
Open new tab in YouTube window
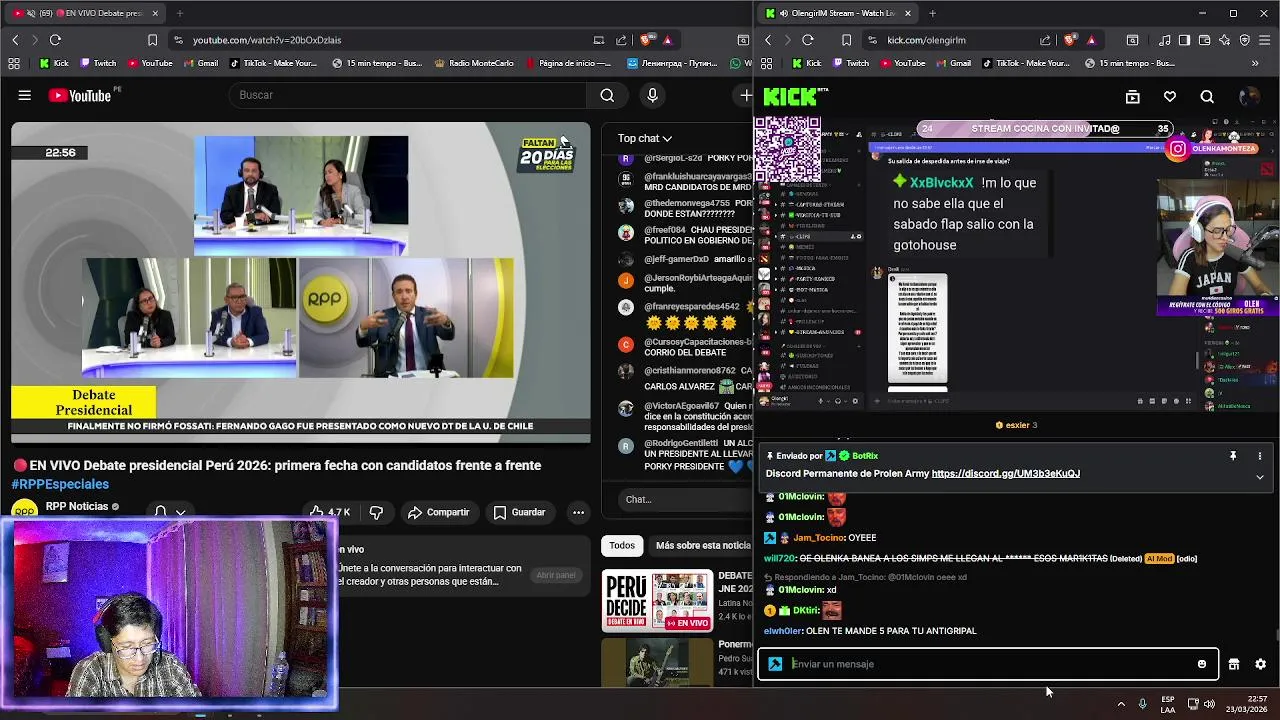180,13
